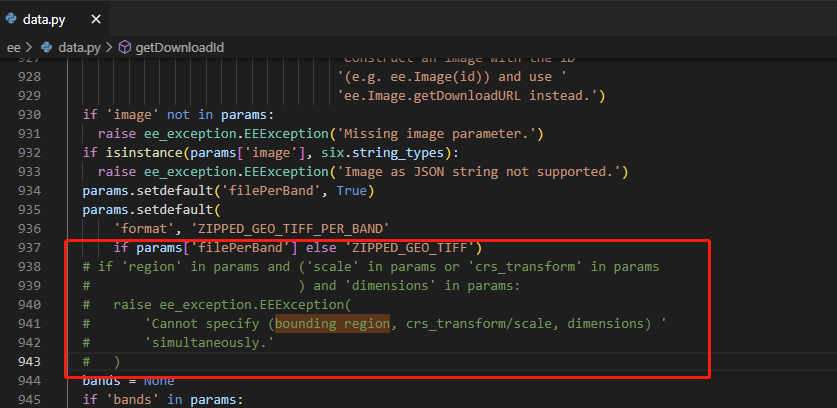
Task: Click 'params.setdefault(' on line 935
Action: pos(152,210)
